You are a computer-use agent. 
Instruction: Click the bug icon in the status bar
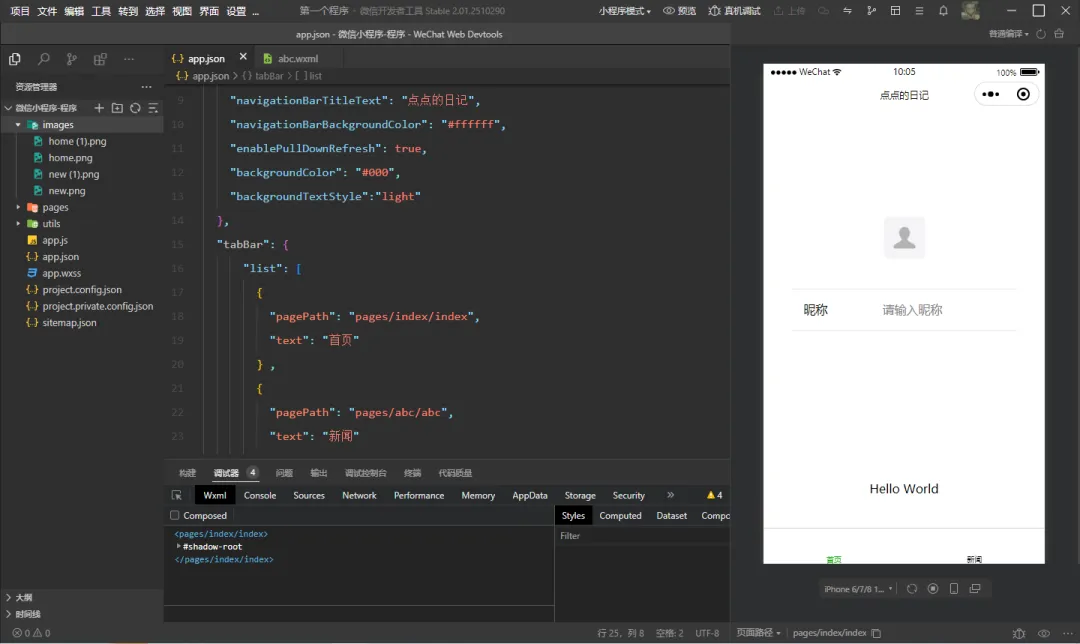point(1019,633)
